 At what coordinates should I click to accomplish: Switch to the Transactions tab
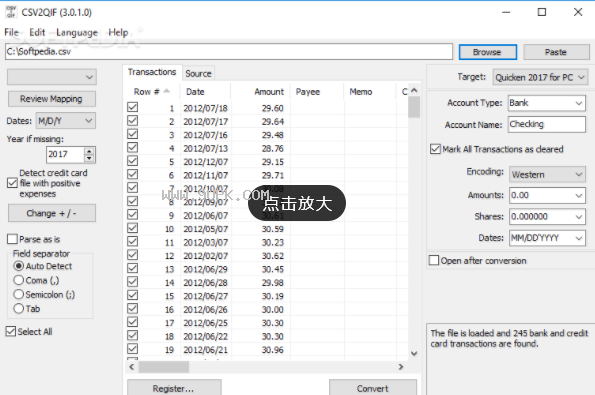point(152,72)
